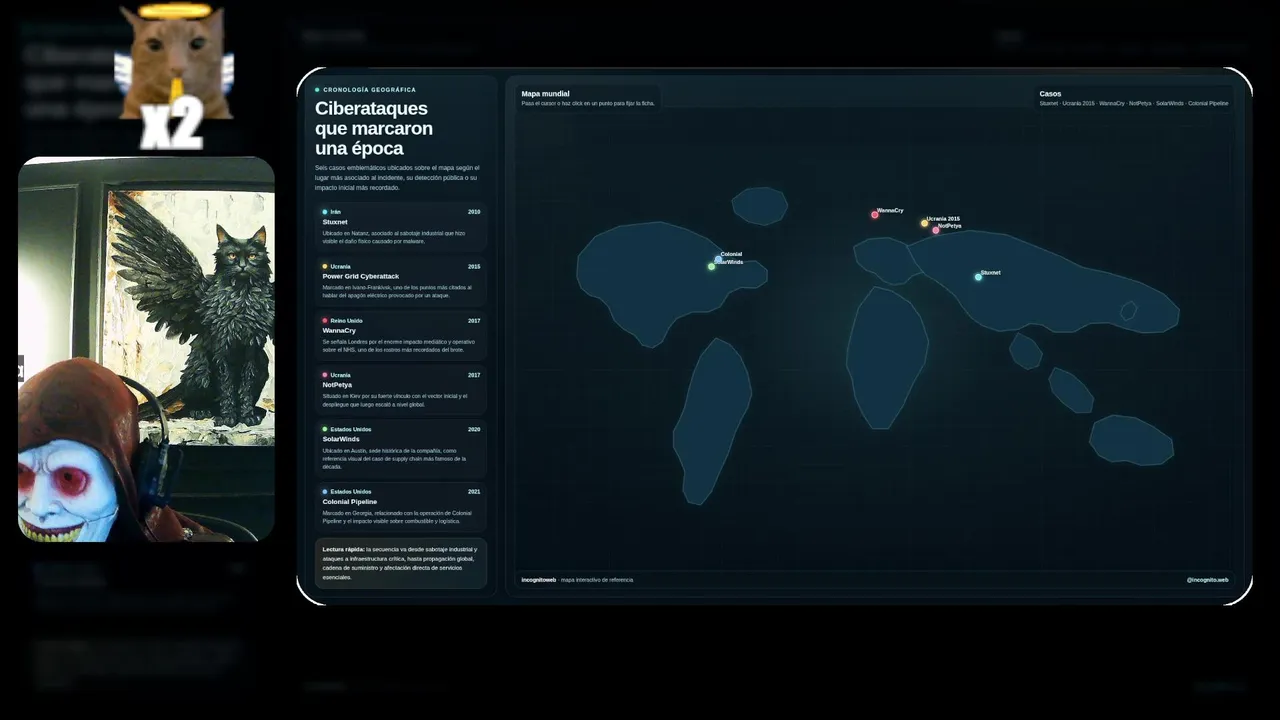
Task: Click the 'Ciberataques que marcaron una época' title
Action: click(374, 128)
